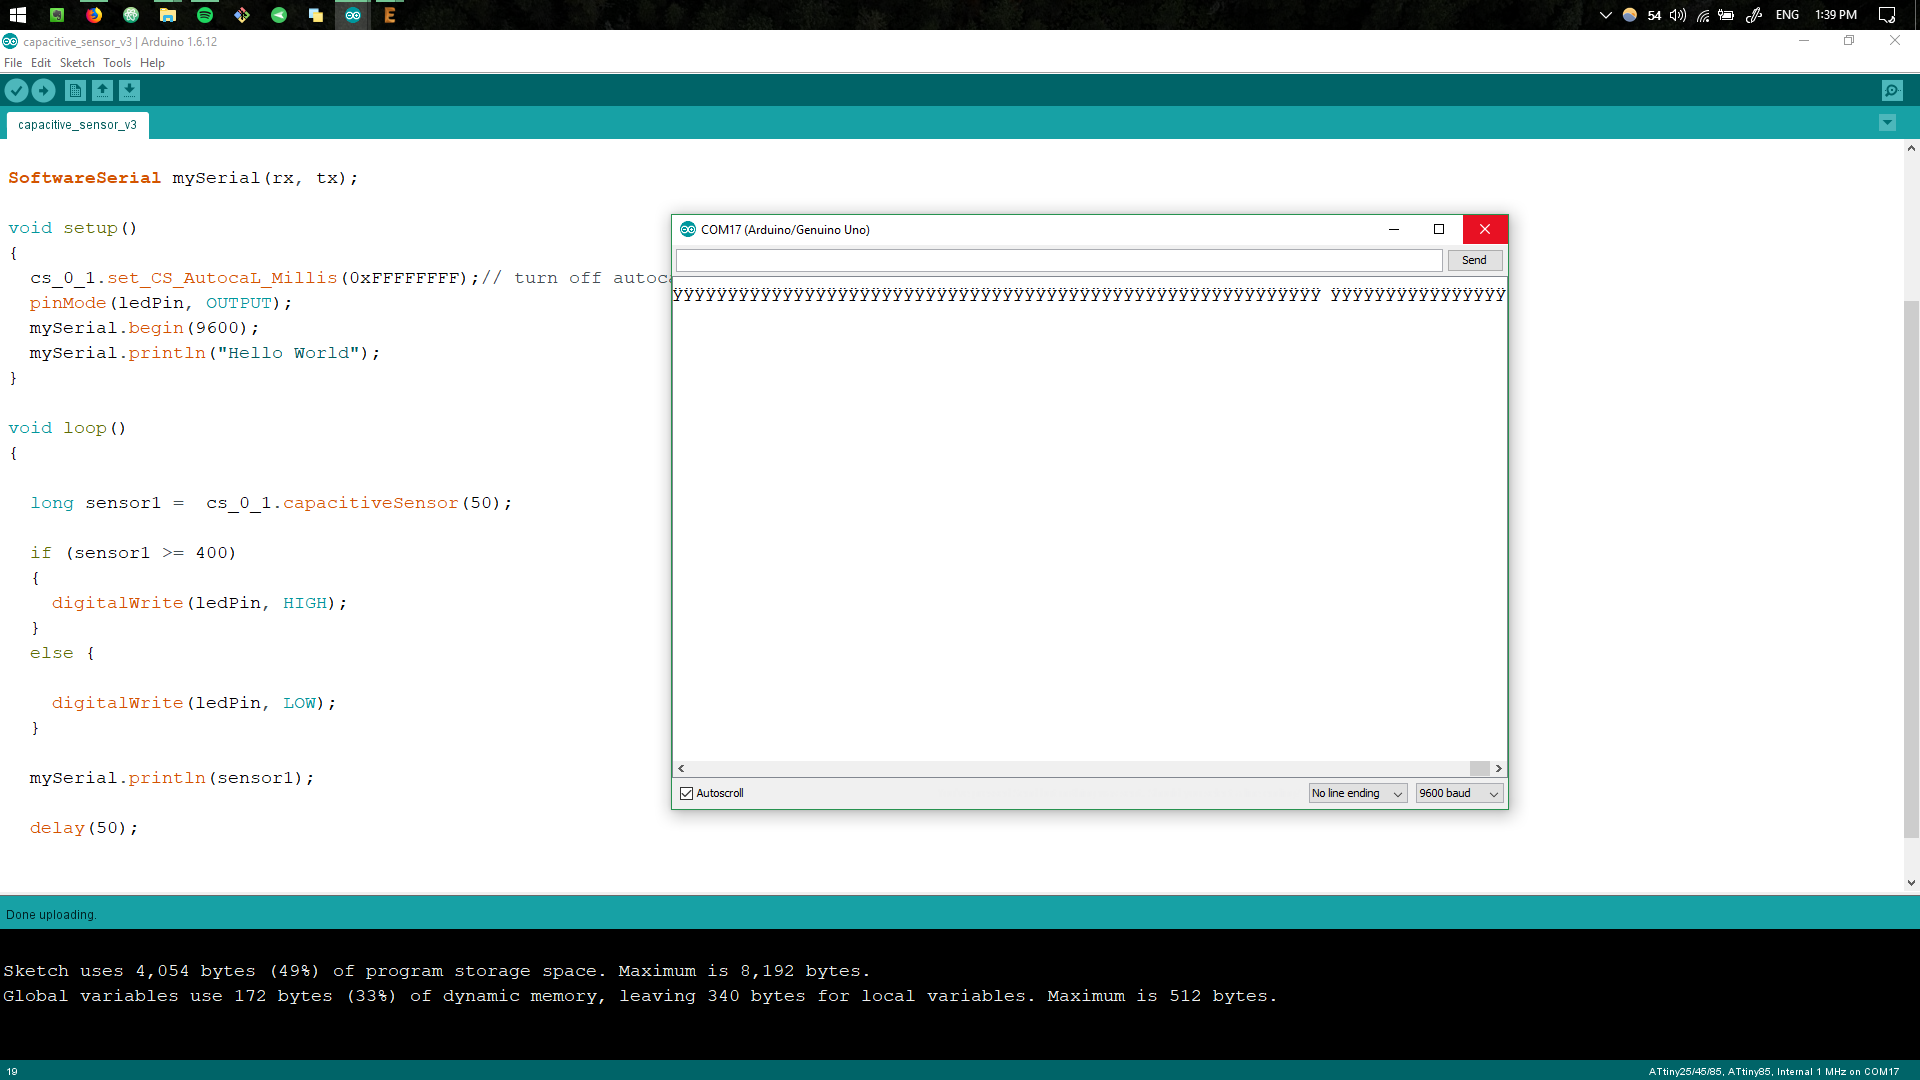Click the editor vertical scrollbar up arrow
This screenshot has width=1920, height=1080.
tap(1911, 148)
